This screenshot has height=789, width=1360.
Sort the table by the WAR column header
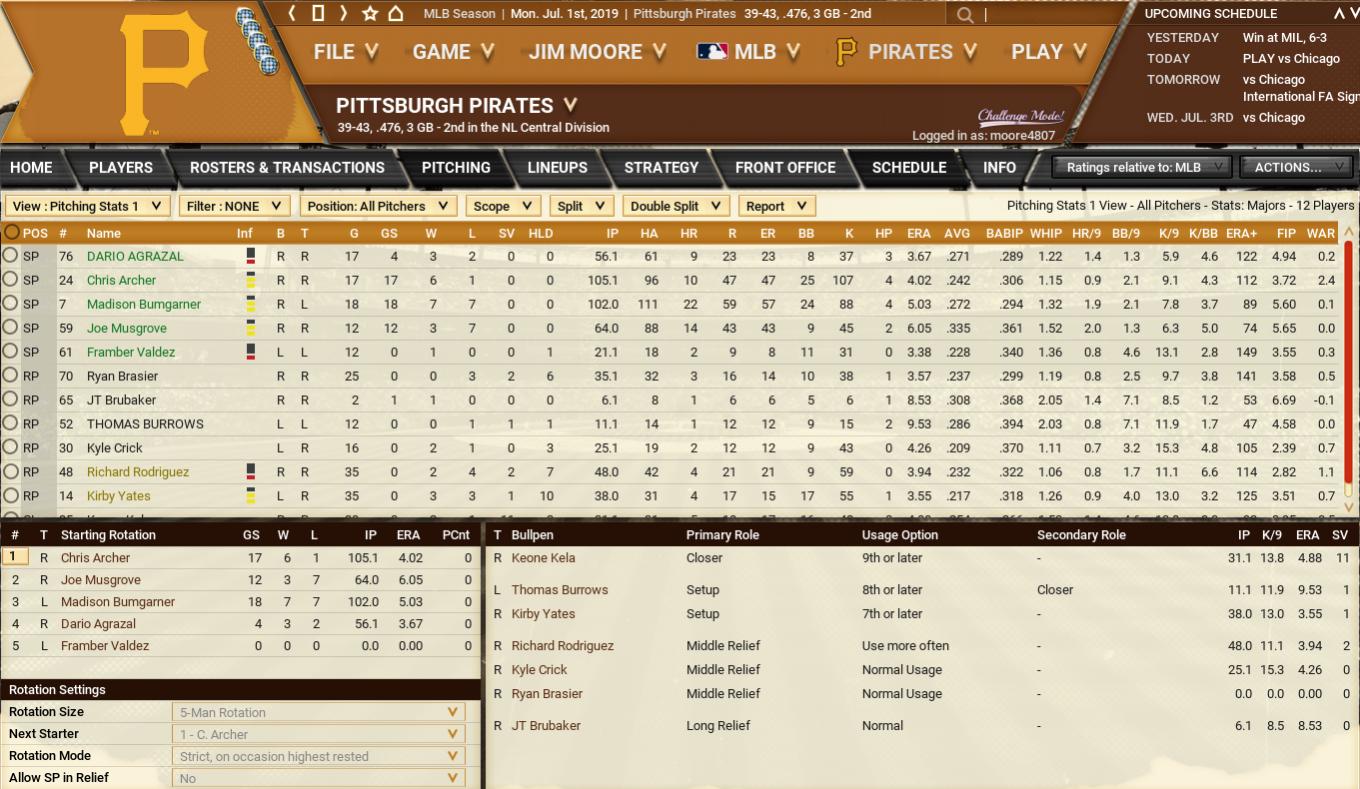pos(1320,233)
